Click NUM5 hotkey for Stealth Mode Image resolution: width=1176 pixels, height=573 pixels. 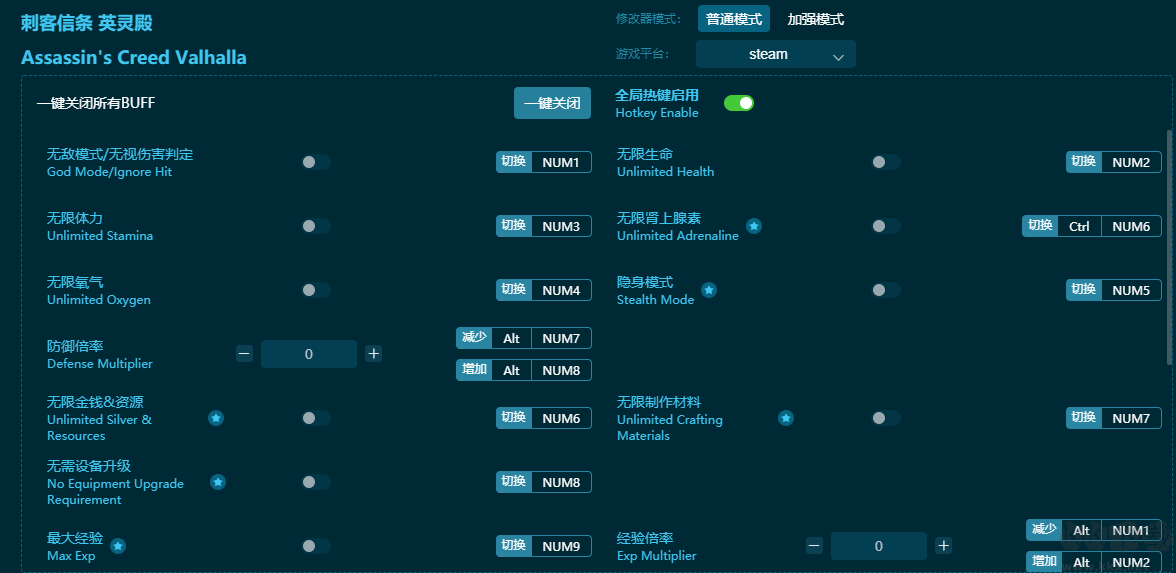(x=1131, y=290)
